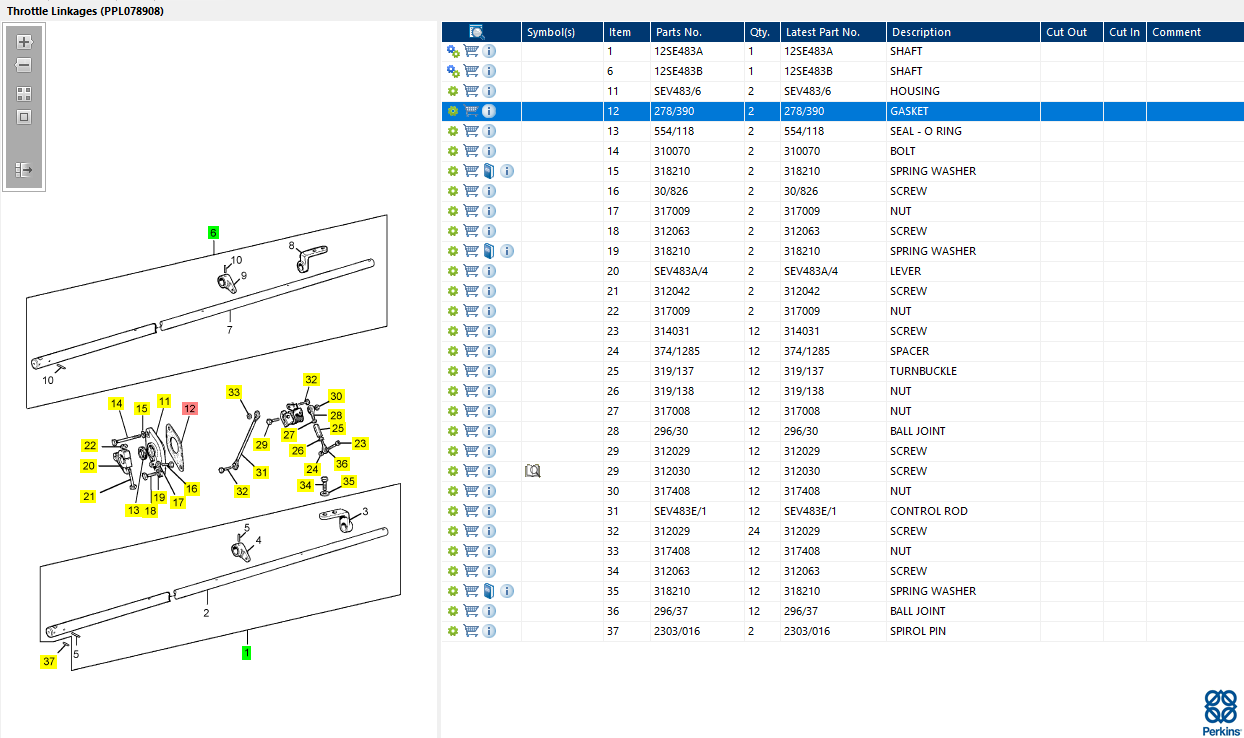Image resolution: width=1244 pixels, height=738 pixels.
Task: Click the TURNBUCKLE description cell
Action: (963, 371)
